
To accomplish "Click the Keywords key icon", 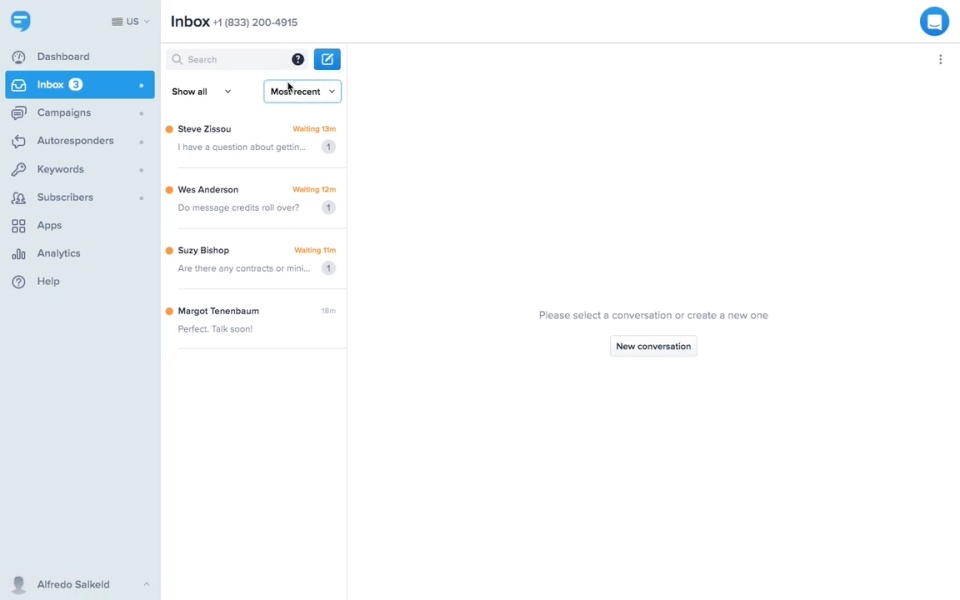I will [19, 170].
